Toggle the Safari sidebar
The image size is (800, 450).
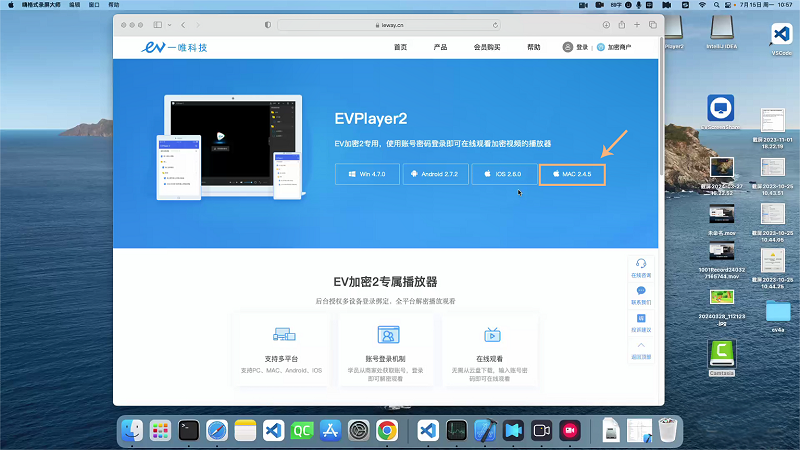click(x=158, y=24)
